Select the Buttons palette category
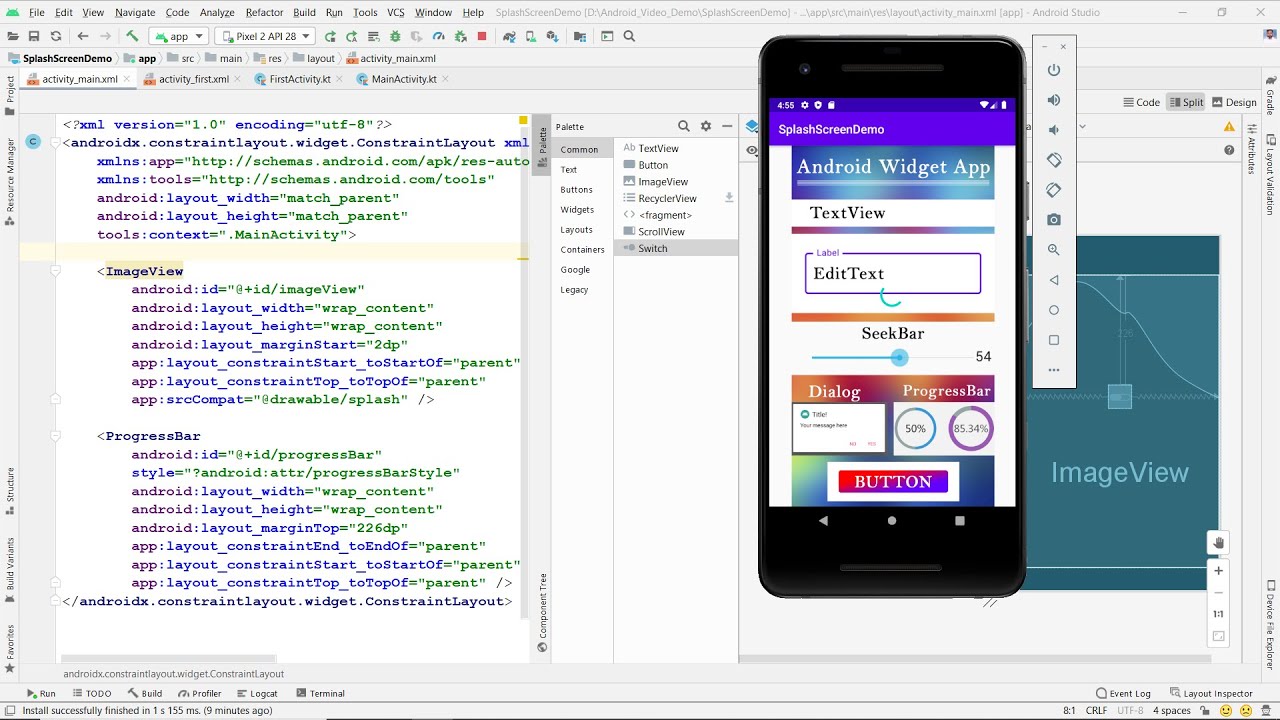The width and height of the screenshot is (1280, 720). point(576,189)
